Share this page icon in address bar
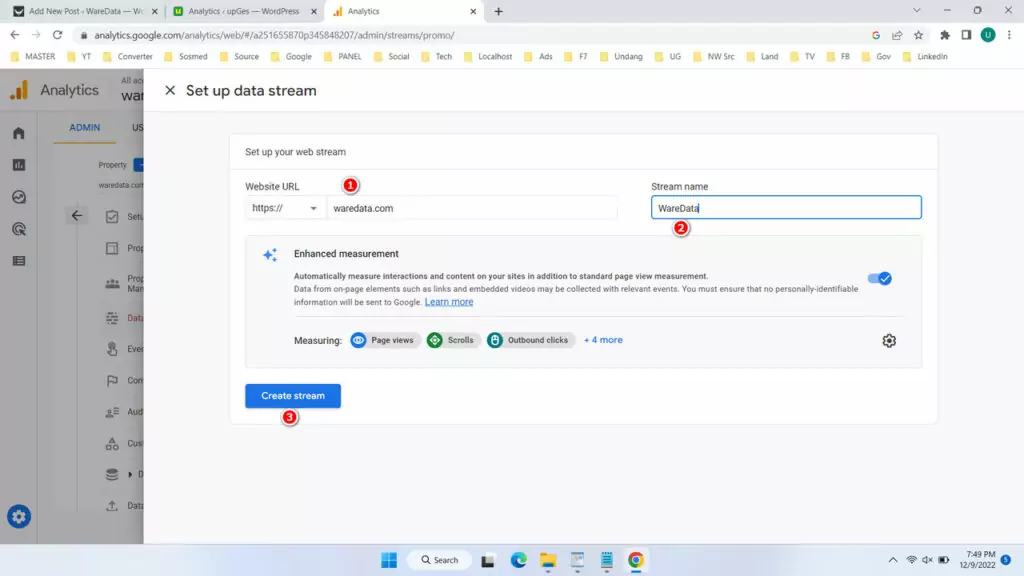Screen dimensions: 1024x576 [x=897, y=35]
